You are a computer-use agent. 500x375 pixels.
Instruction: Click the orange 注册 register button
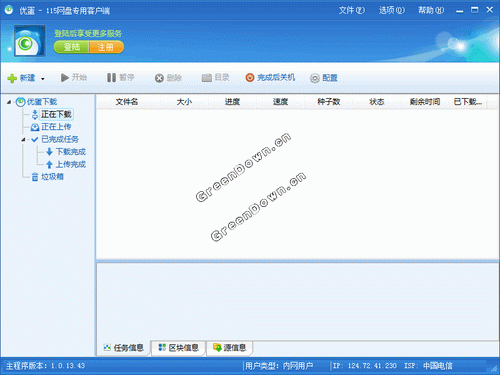click(106, 47)
